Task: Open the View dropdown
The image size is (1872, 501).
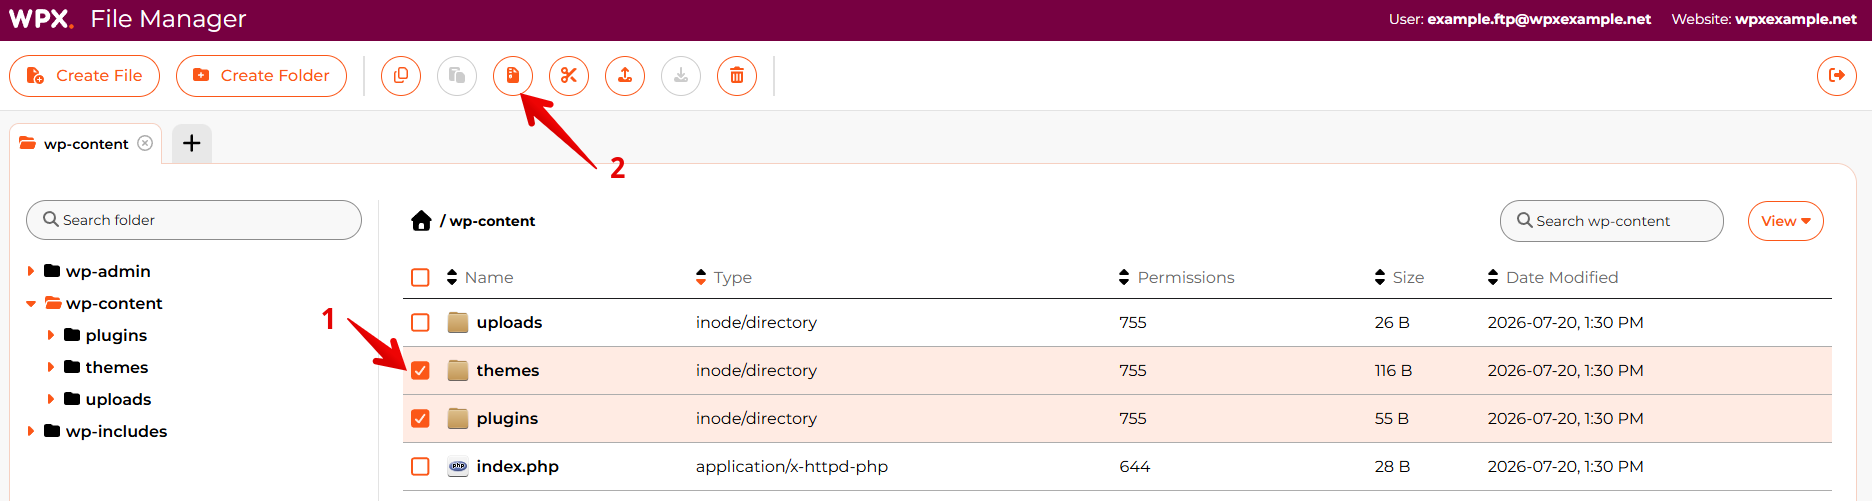Action: click(1786, 221)
